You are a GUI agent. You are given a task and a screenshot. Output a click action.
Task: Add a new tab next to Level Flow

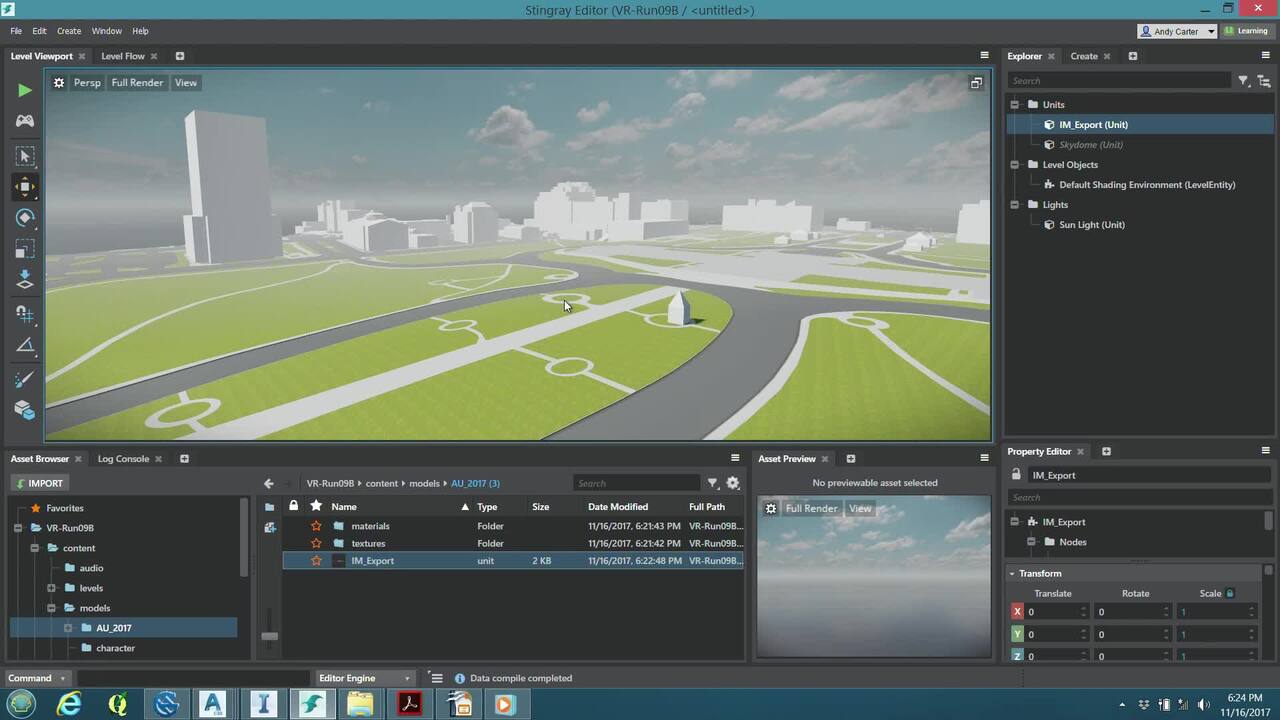180,56
